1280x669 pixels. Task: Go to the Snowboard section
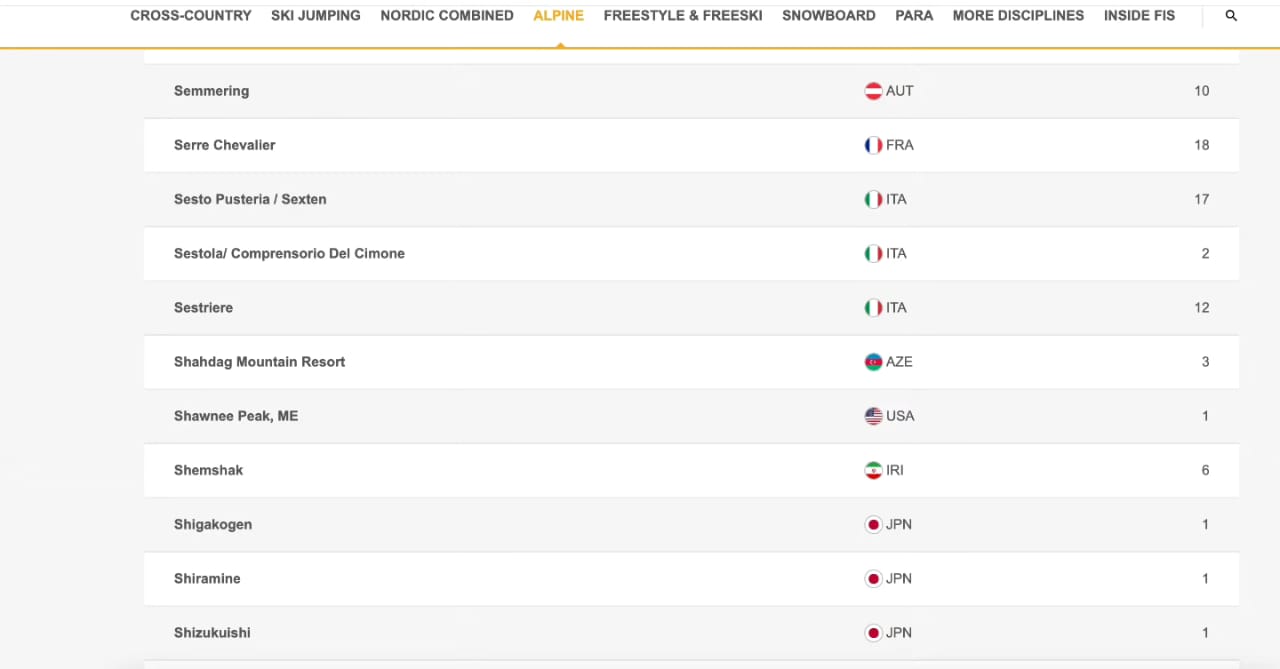828,16
